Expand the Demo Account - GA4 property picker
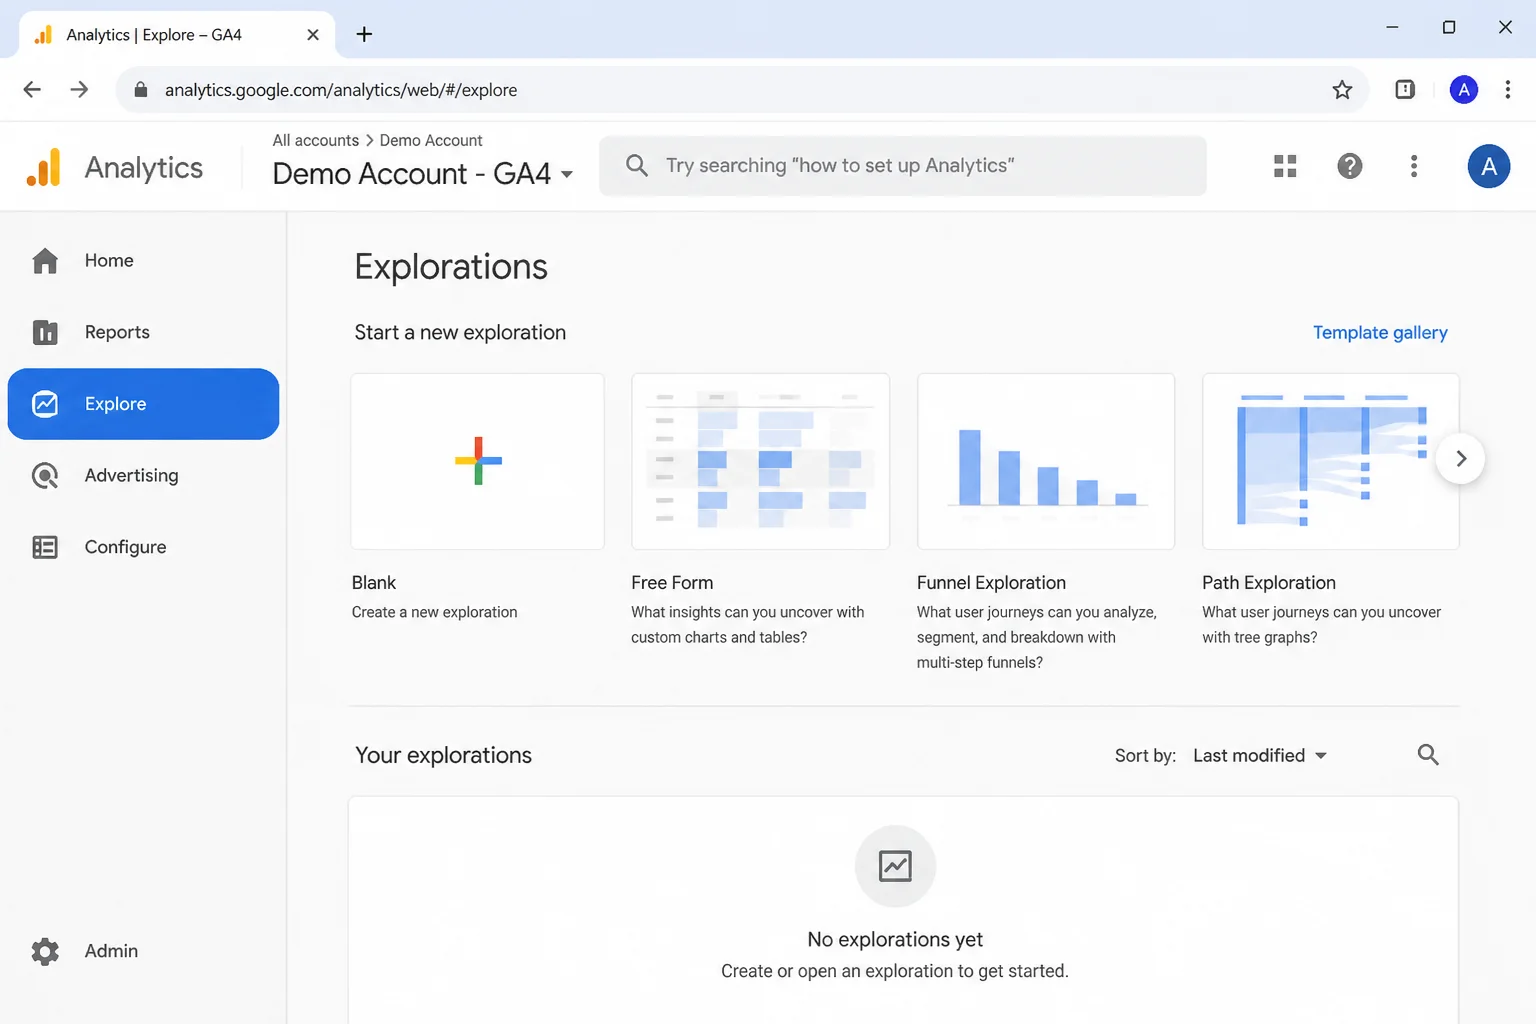Screen dimensions: 1536x1024 pyautogui.click(x=423, y=174)
